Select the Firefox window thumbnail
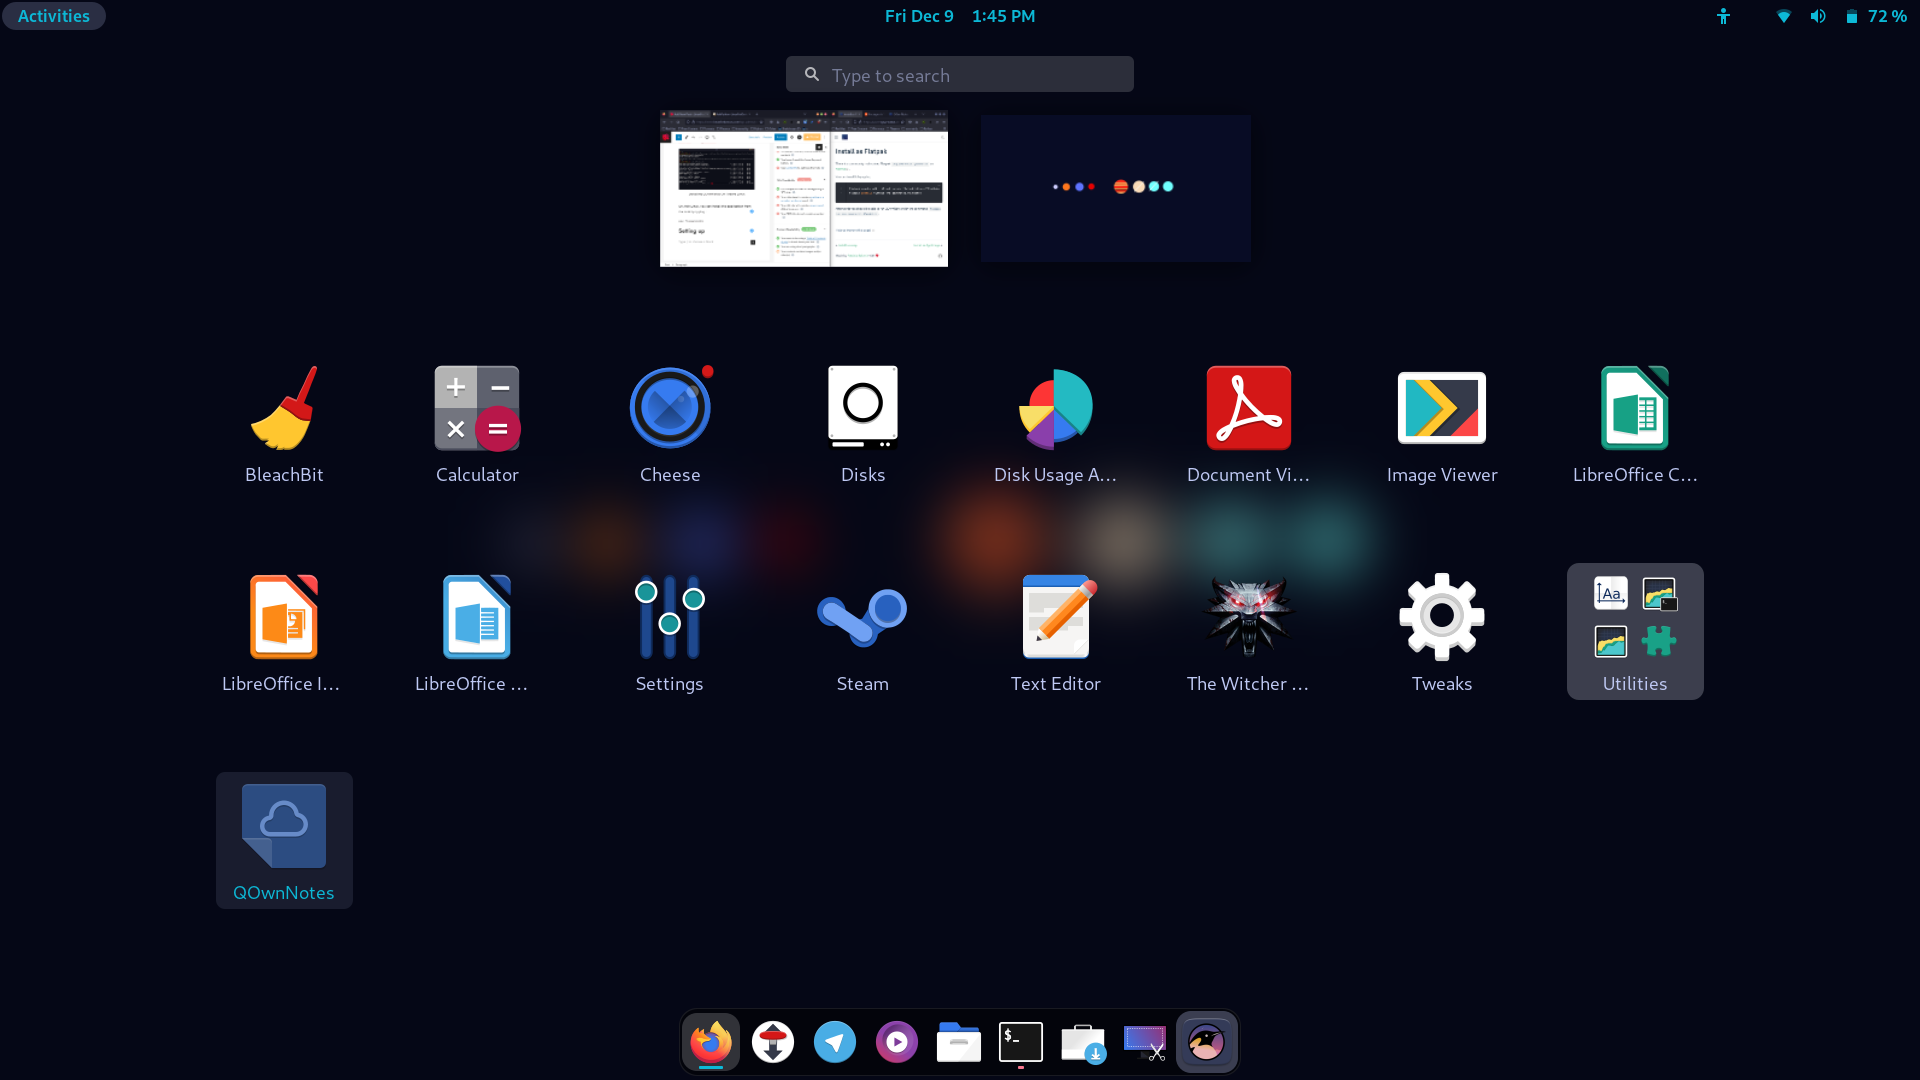The image size is (1920, 1080). click(x=803, y=188)
